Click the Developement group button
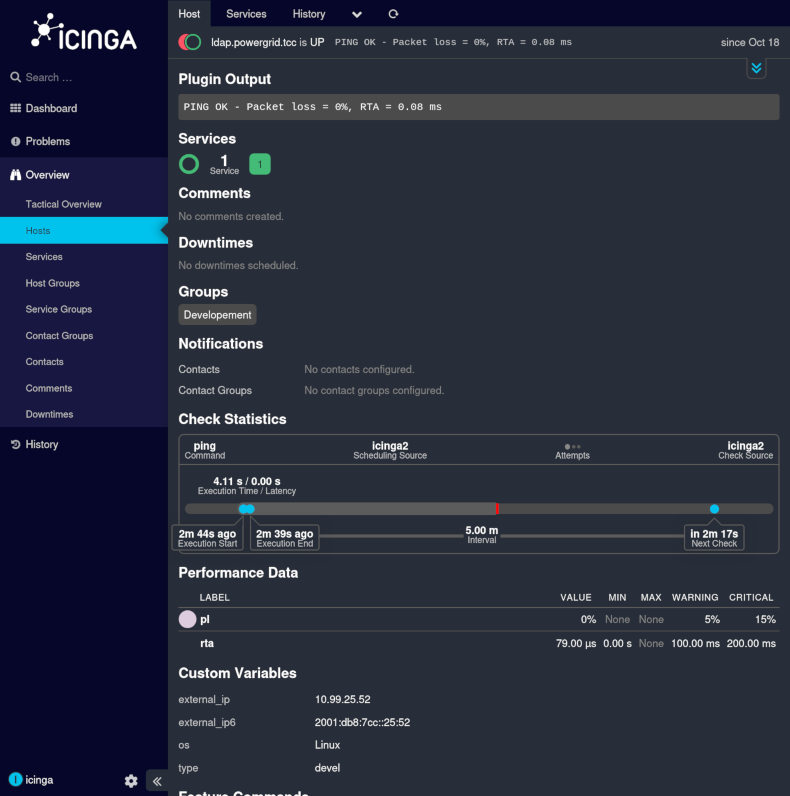790x796 pixels. point(217,315)
